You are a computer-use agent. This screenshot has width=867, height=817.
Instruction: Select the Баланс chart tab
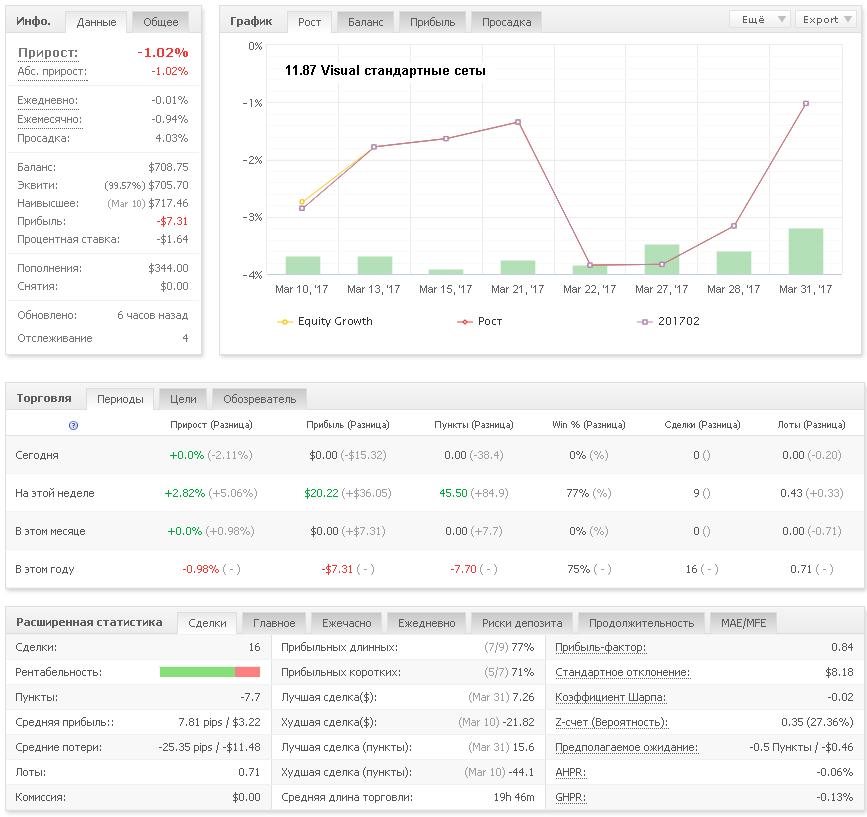(x=365, y=22)
